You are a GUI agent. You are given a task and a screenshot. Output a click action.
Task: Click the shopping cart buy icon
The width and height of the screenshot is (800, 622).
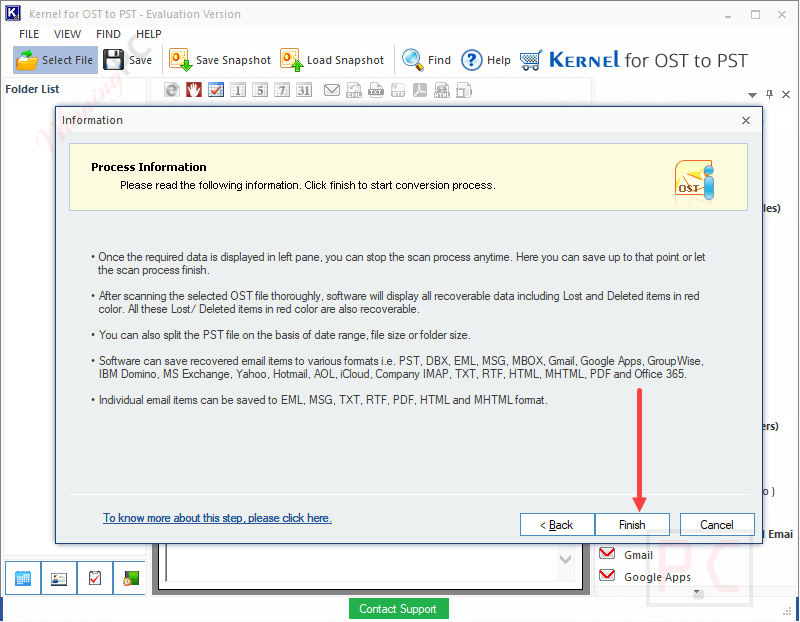click(531, 60)
